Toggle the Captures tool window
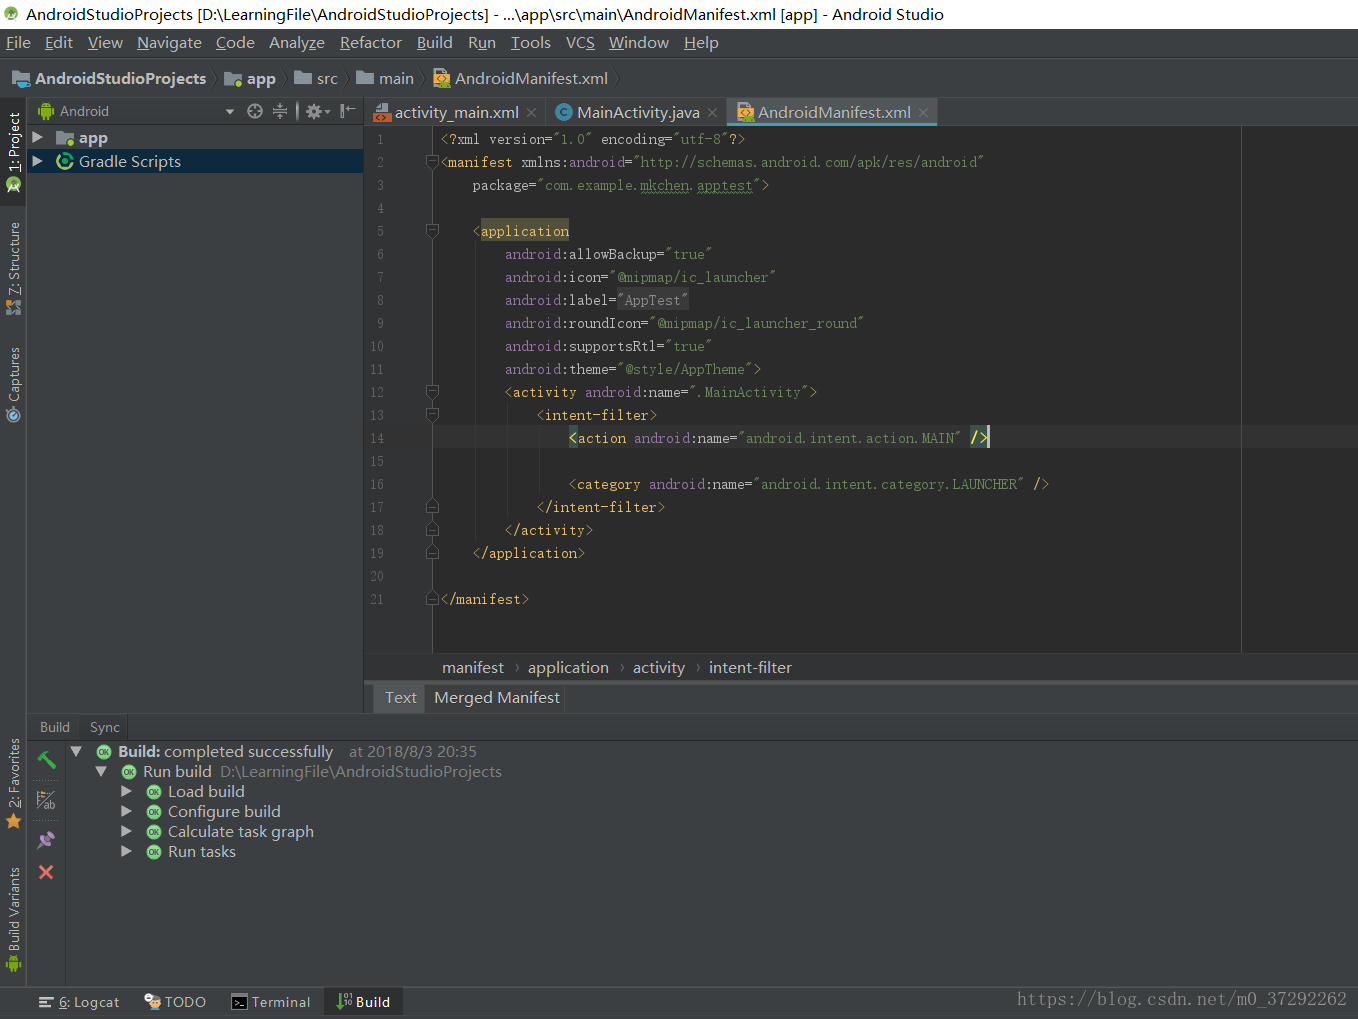 (14, 385)
